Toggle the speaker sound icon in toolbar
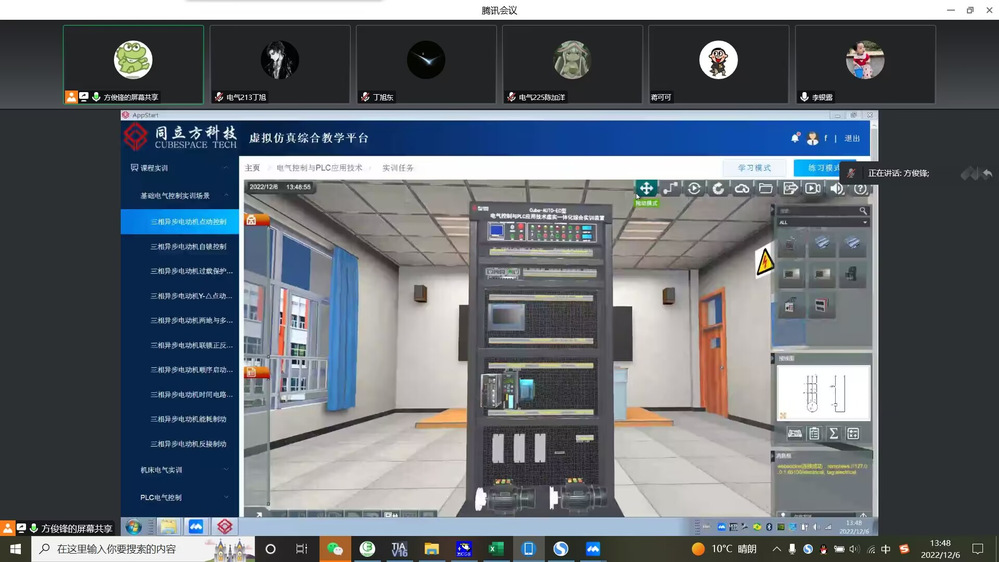This screenshot has height=562, width=999. point(837,188)
